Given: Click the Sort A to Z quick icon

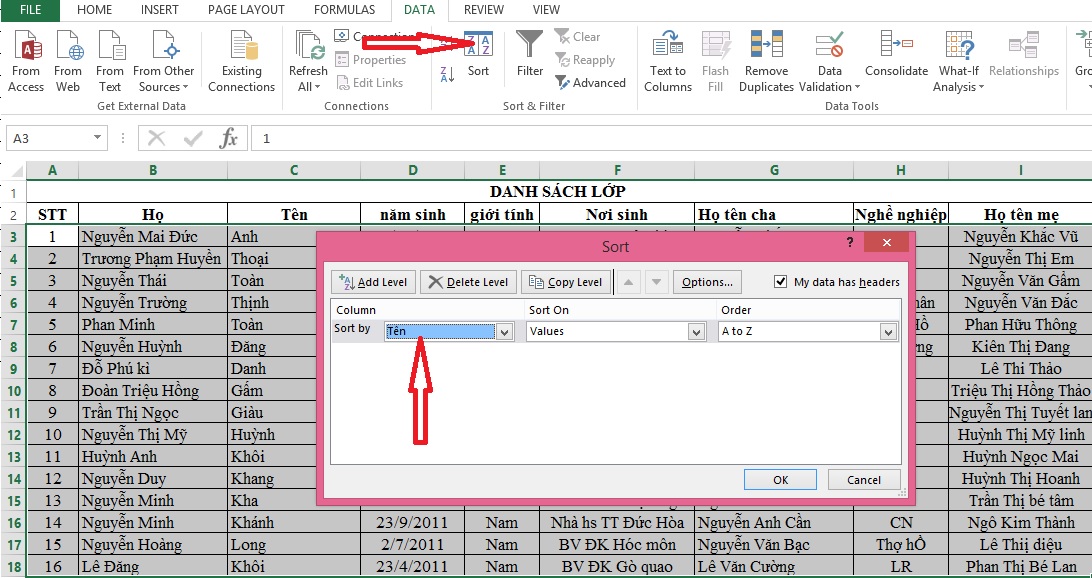Looking at the screenshot, I should point(447,44).
